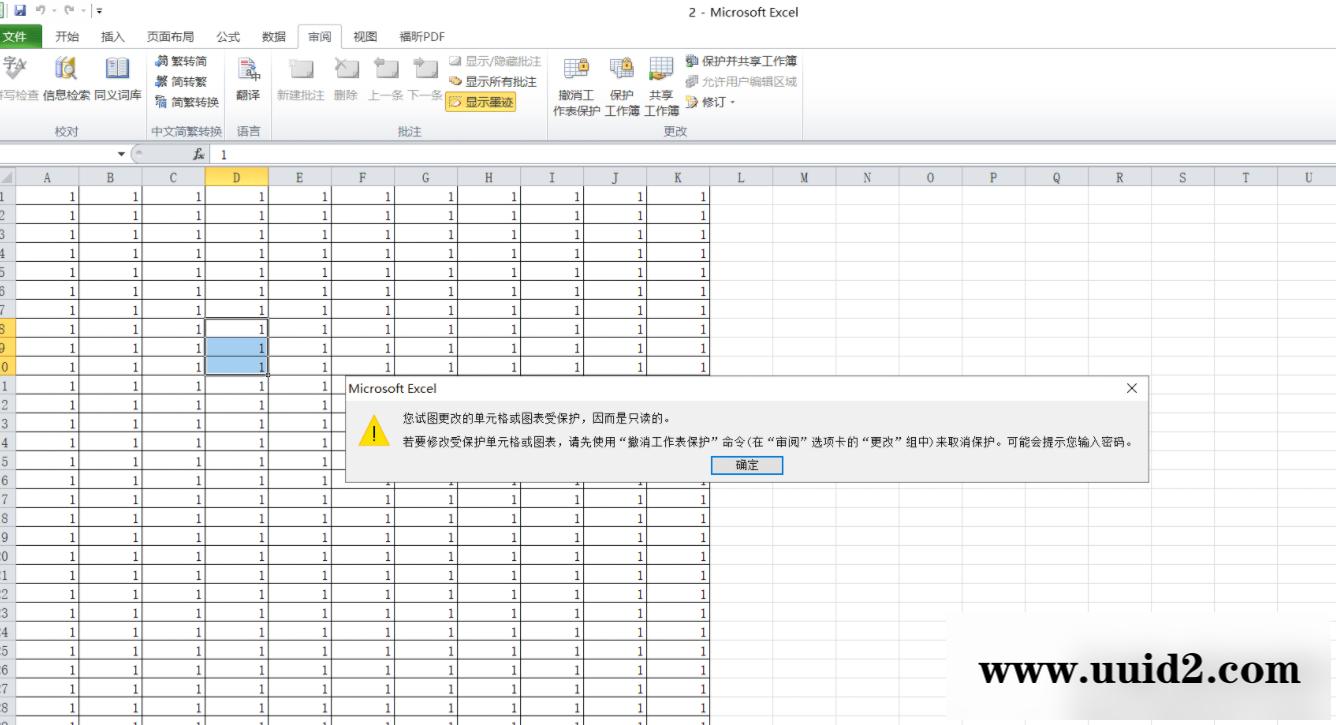Screen dimensions: 1336x725
Task: Switch to the 视图 (View) ribbon tab
Action: pyautogui.click(x=363, y=36)
